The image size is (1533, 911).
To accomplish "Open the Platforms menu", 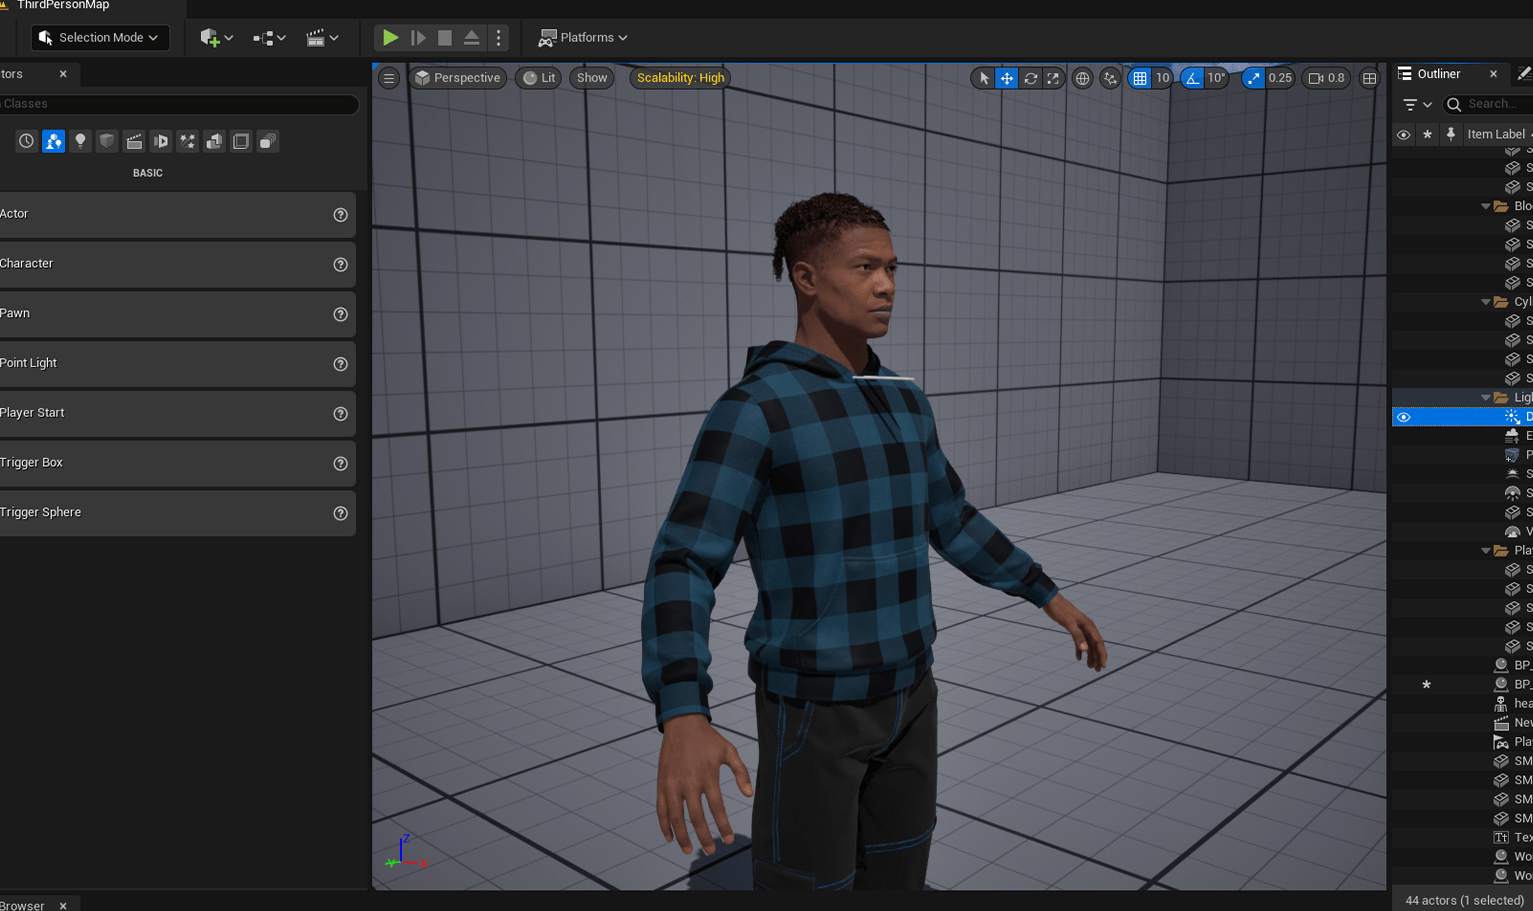I will pyautogui.click(x=583, y=38).
